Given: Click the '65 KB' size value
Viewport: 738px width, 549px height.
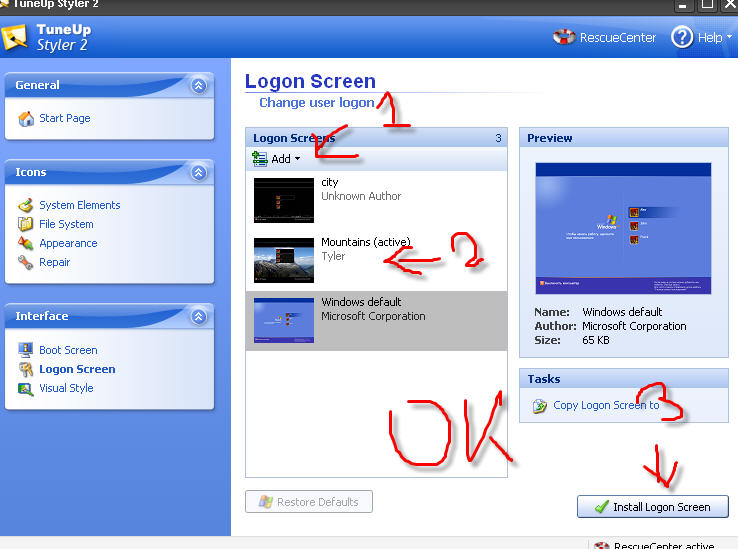Looking at the screenshot, I should point(596,340).
